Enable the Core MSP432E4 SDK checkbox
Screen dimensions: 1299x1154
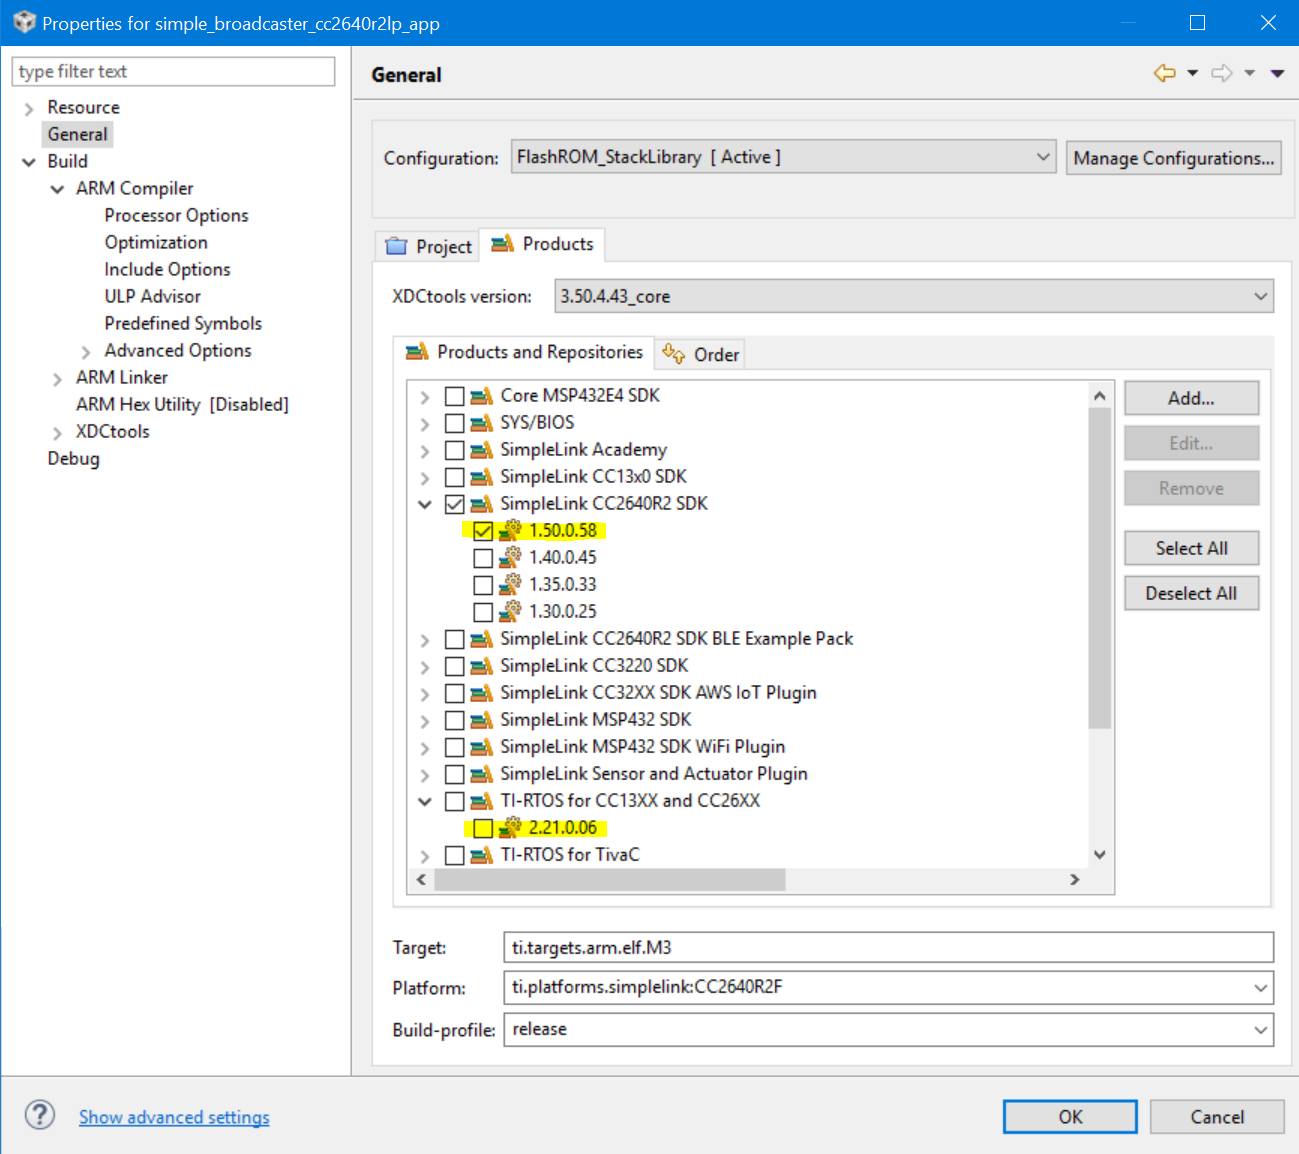point(455,396)
